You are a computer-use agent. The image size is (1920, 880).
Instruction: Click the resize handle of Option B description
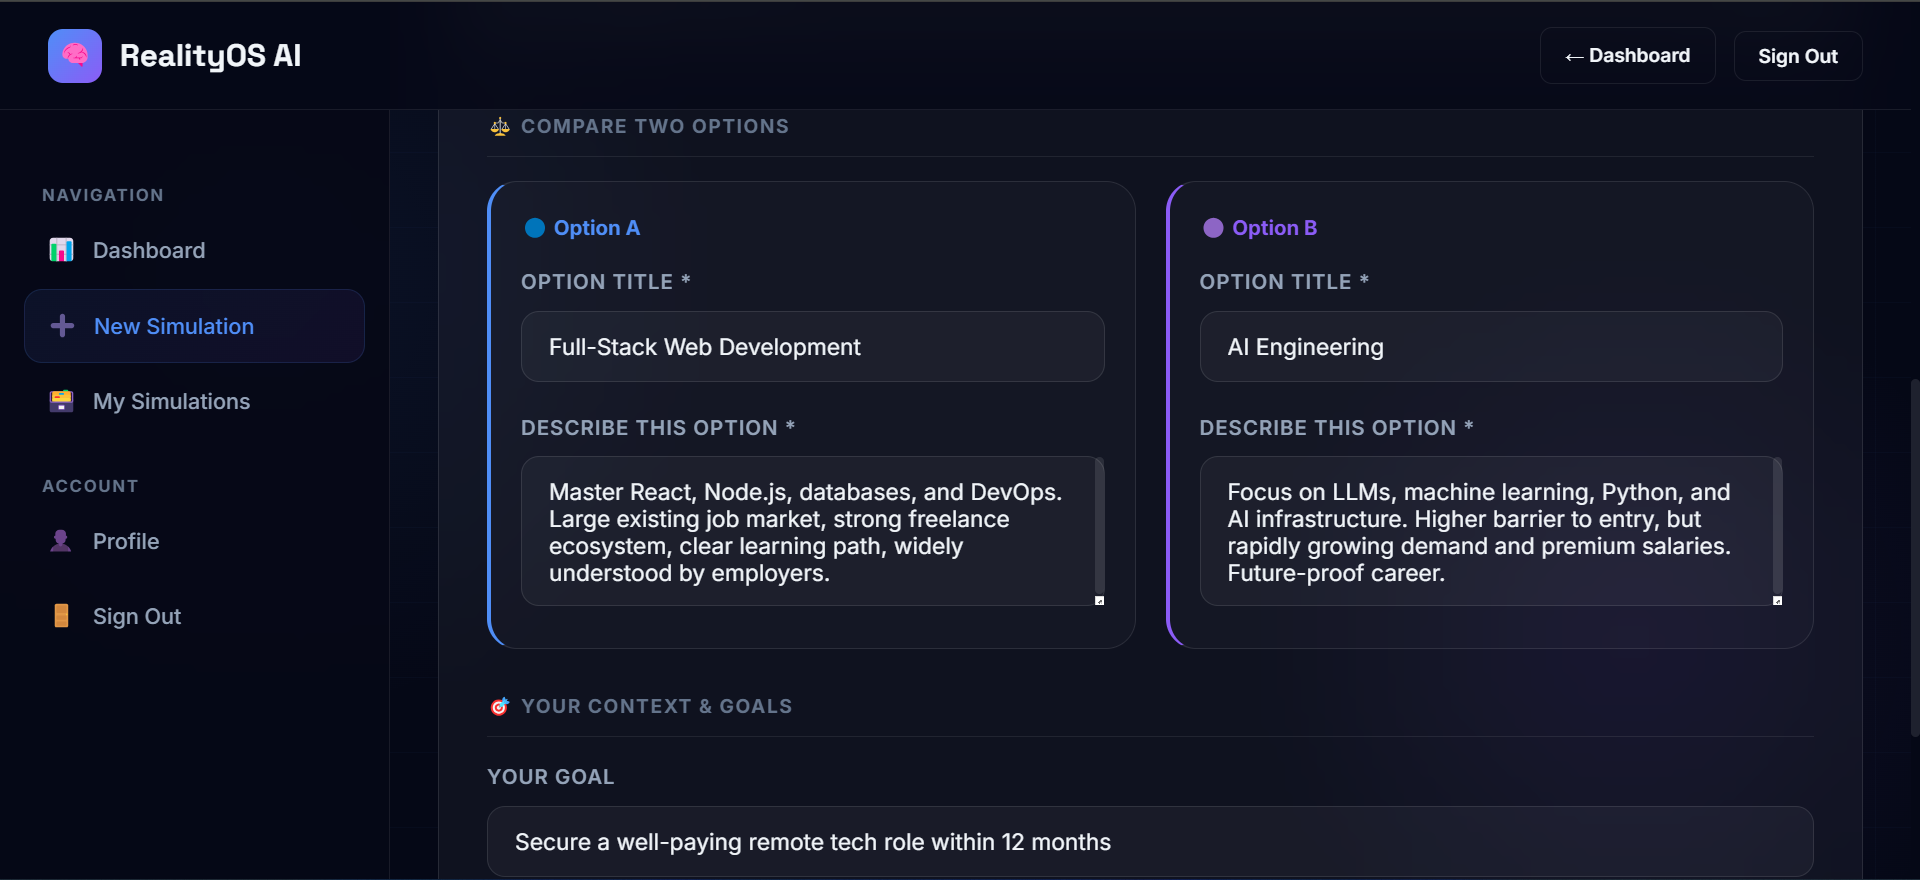(x=1777, y=601)
